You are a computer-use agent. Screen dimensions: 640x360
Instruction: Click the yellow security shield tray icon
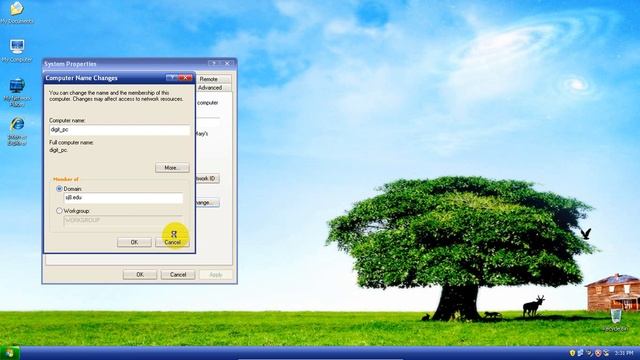572,353
